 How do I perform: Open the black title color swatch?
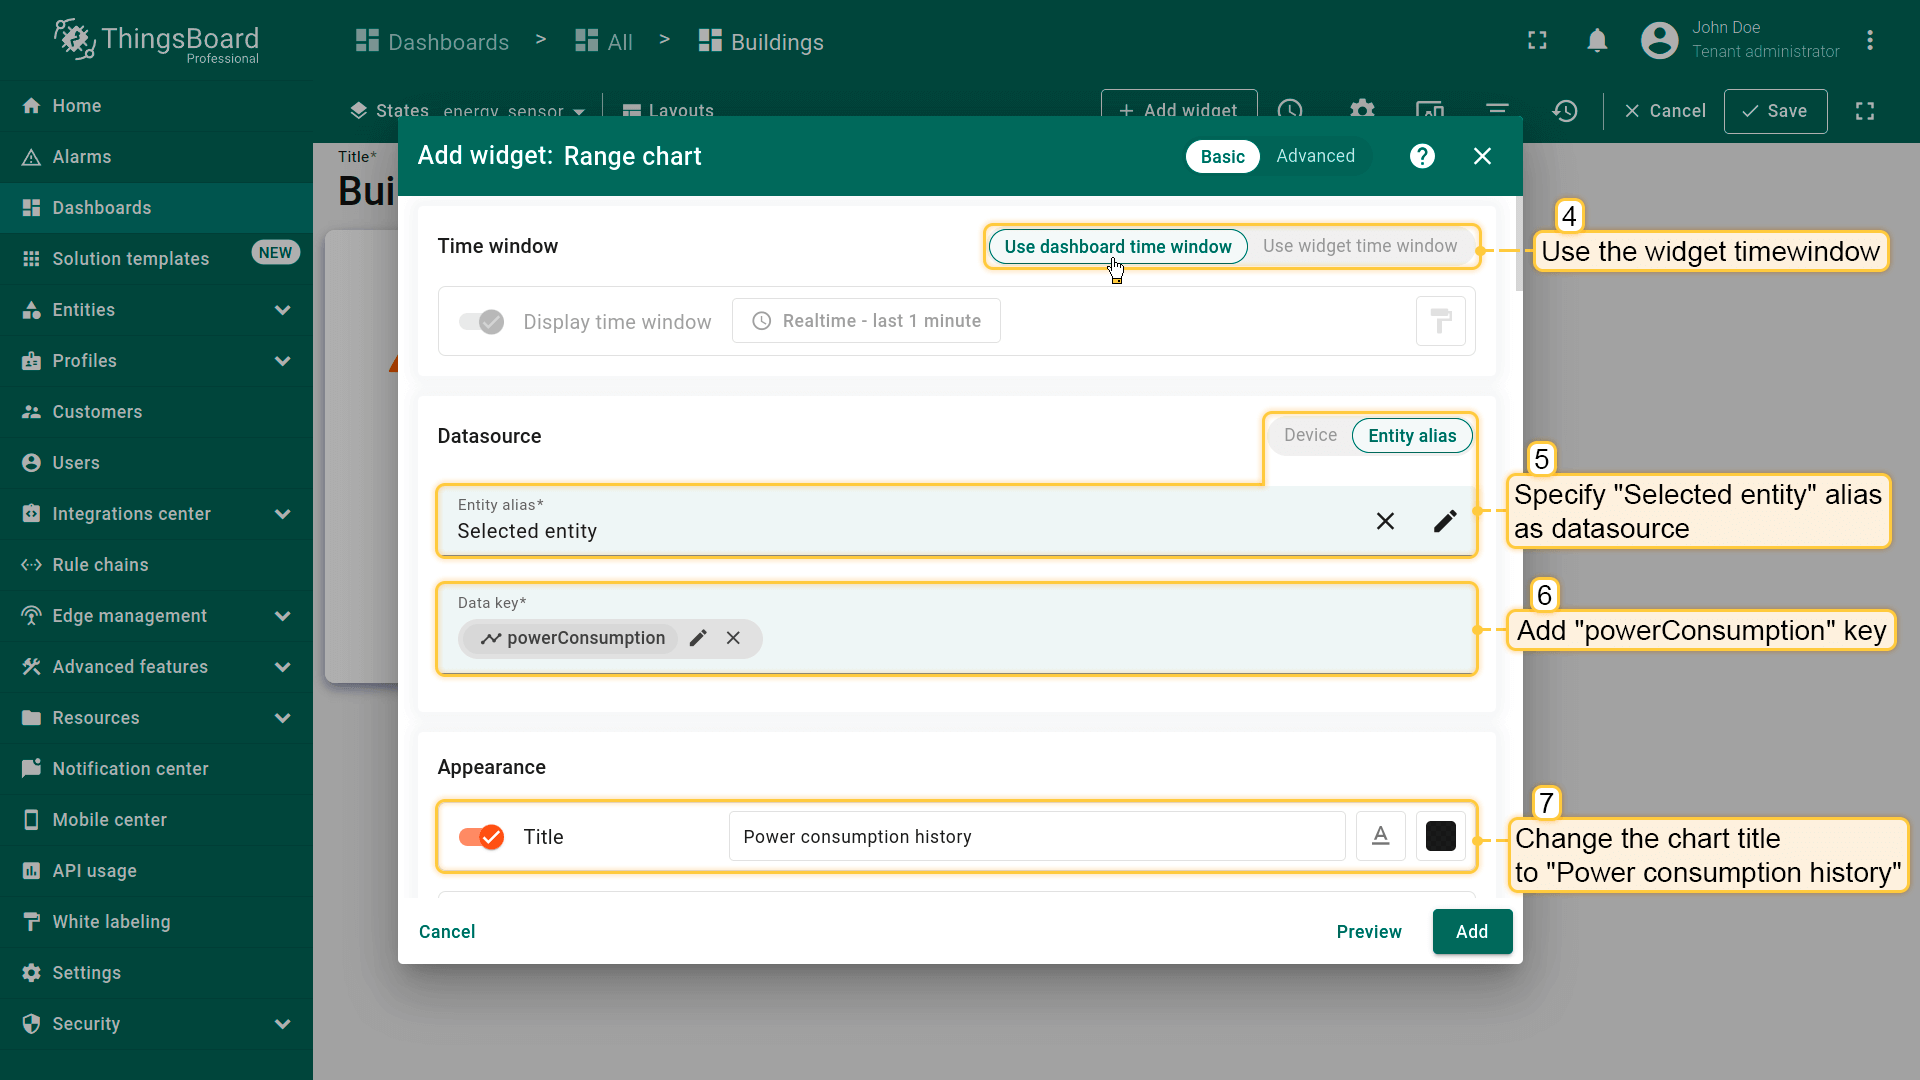[1440, 836]
